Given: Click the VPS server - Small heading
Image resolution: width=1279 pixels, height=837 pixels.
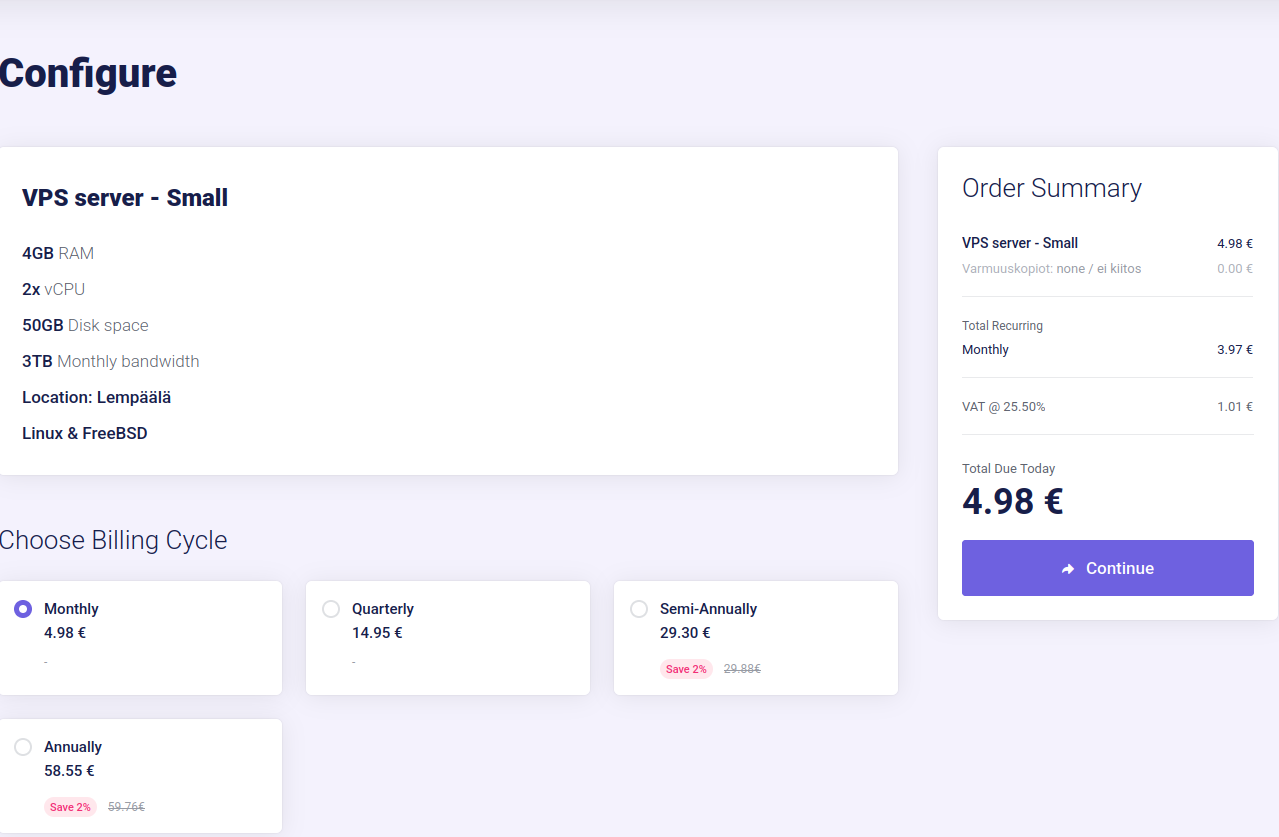Looking at the screenshot, I should (125, 198).
